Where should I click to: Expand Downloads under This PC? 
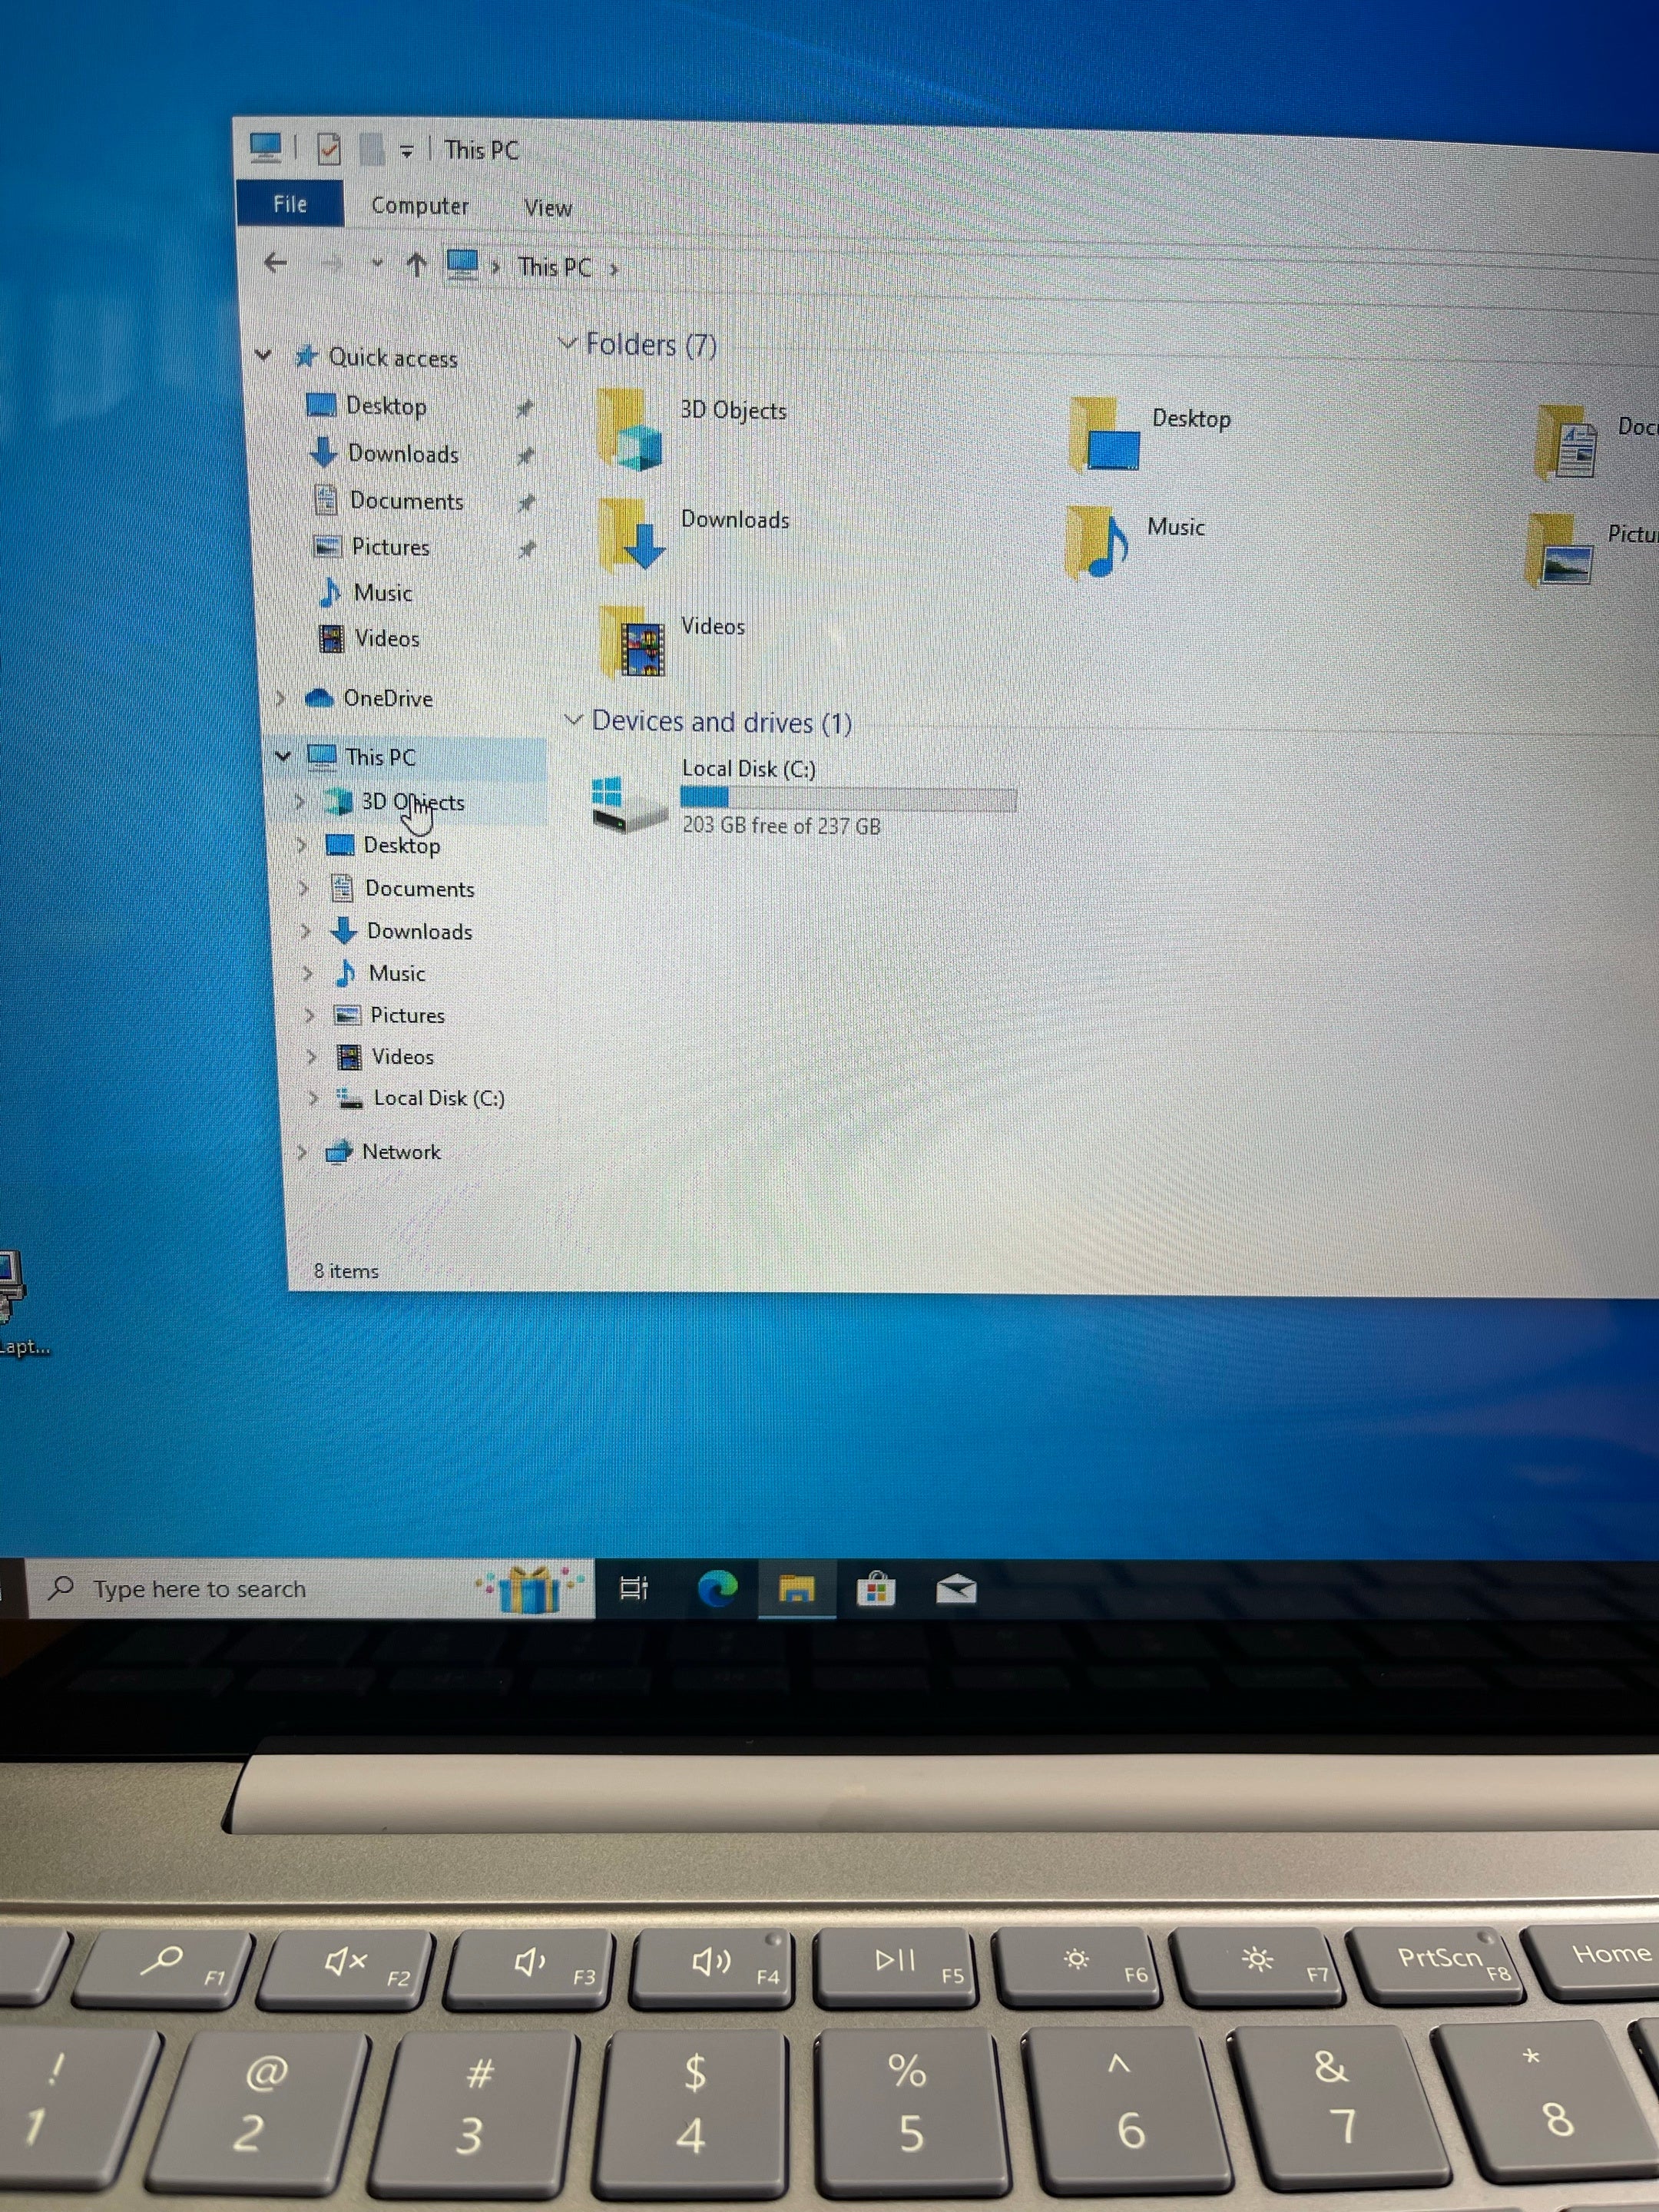click(x=306, y=931)
